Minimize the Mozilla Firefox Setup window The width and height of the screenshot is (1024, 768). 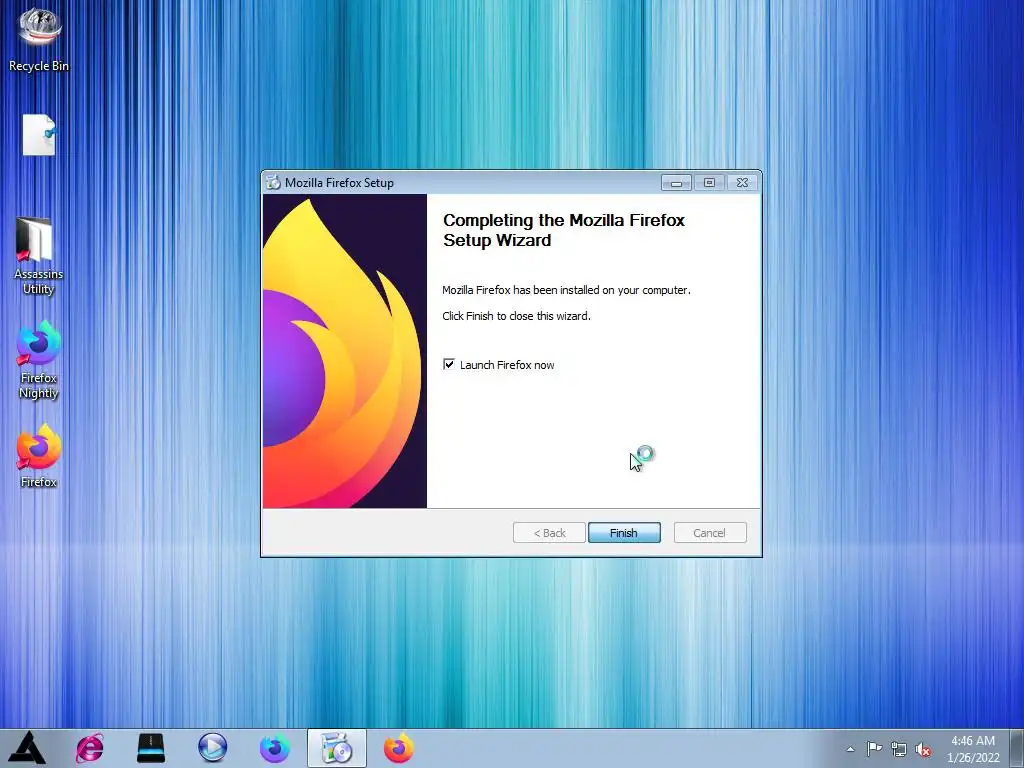tap(676, 183)
